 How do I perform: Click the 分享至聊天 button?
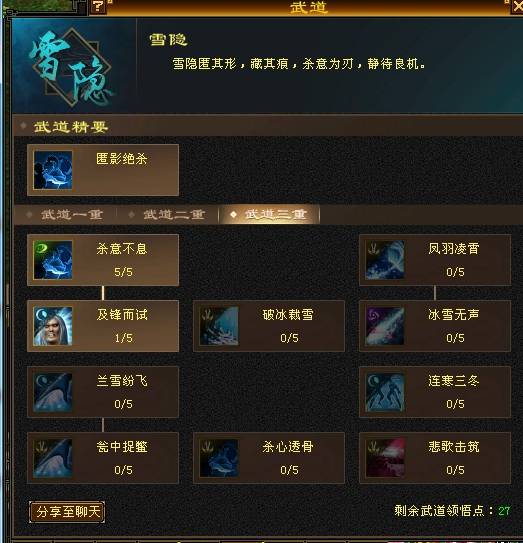pyautogui.click(x=67, y=511)
